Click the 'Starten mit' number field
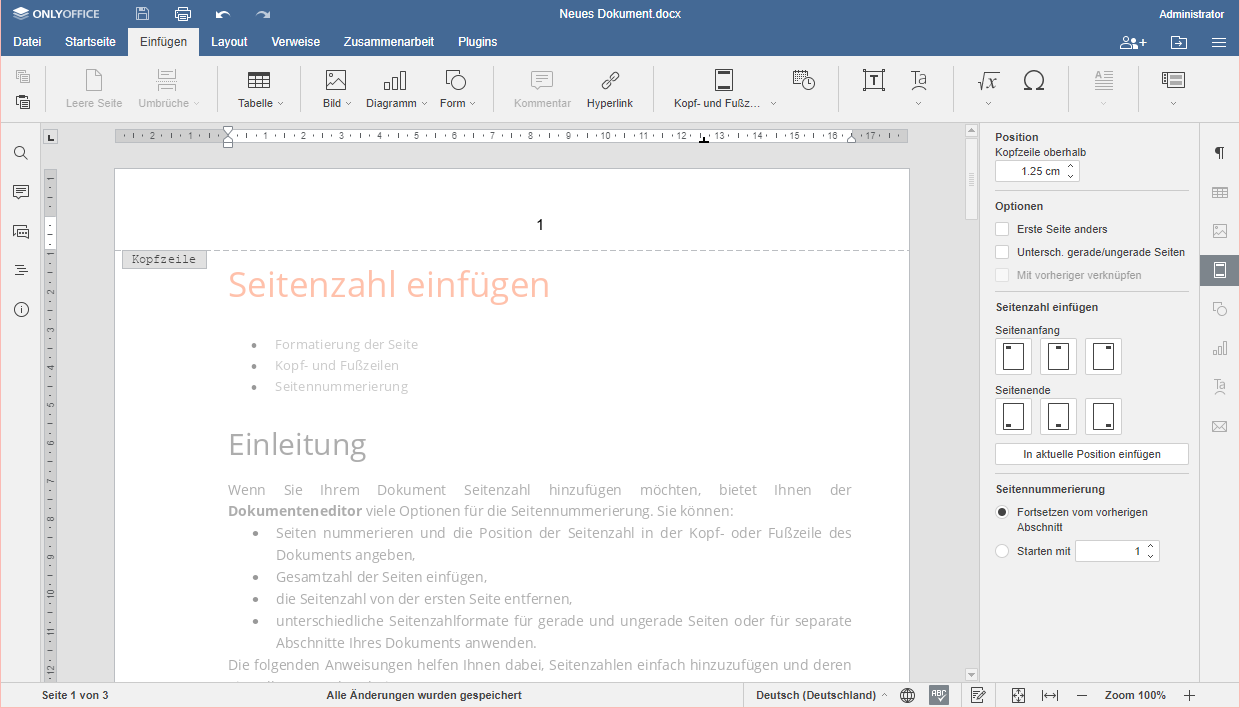Viewport: 1240px width, 708px height. click(1117, 551)
